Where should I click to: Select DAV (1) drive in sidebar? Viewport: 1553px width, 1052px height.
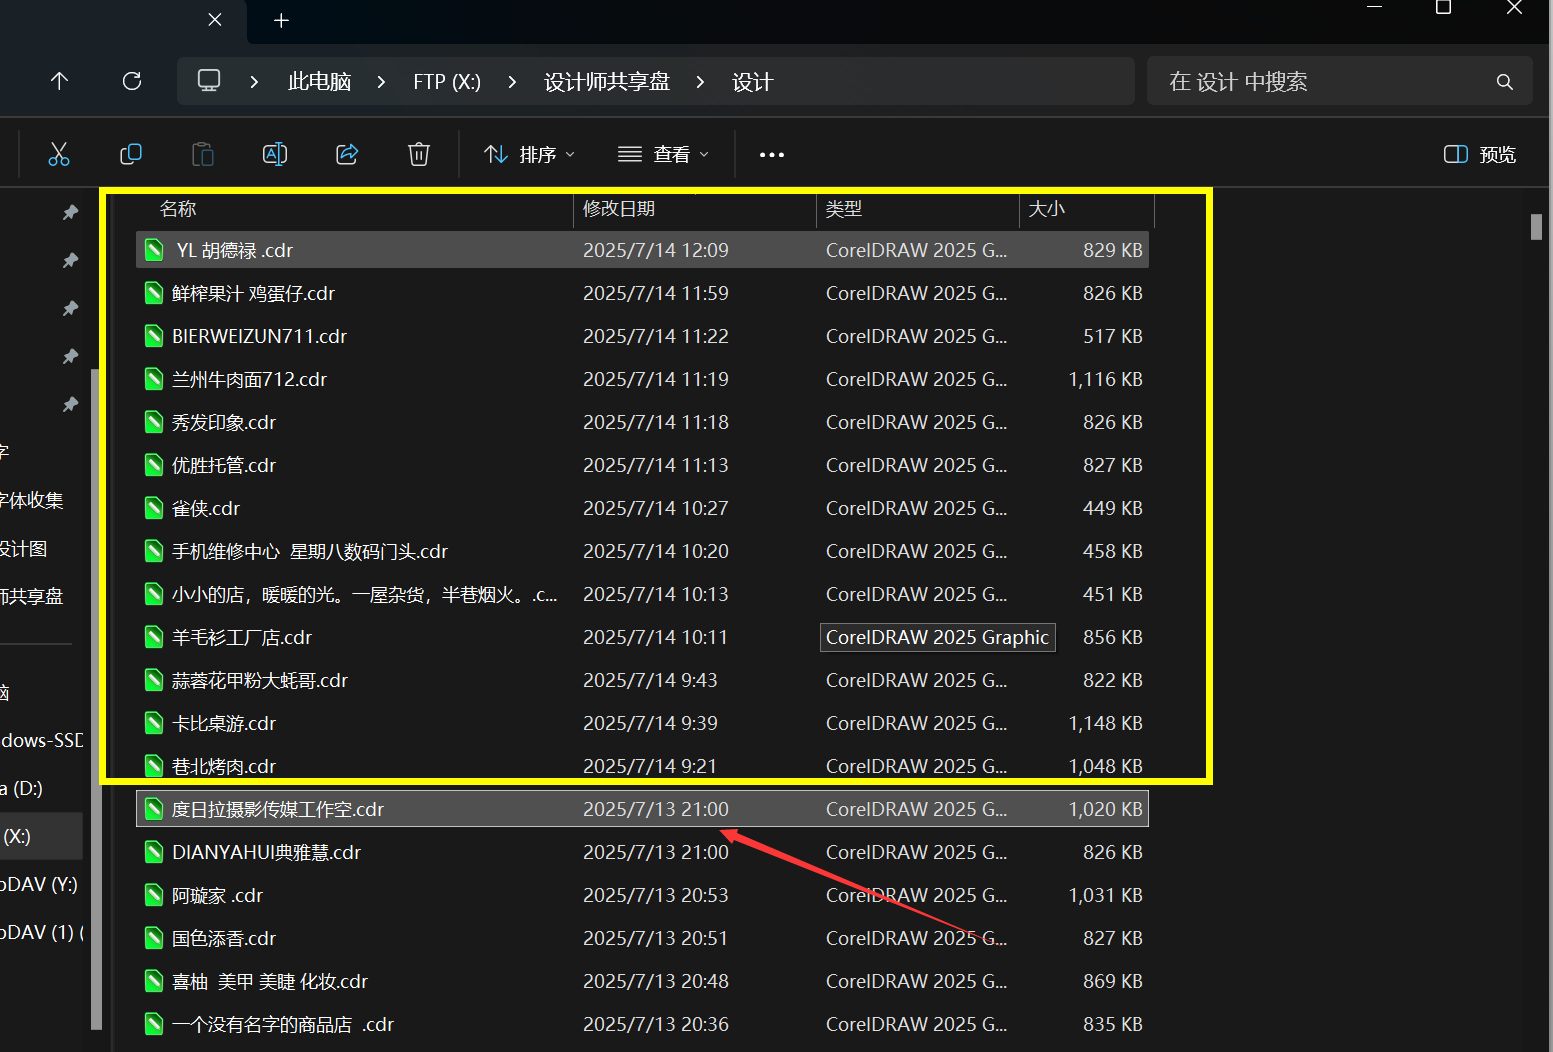[41, 932]
